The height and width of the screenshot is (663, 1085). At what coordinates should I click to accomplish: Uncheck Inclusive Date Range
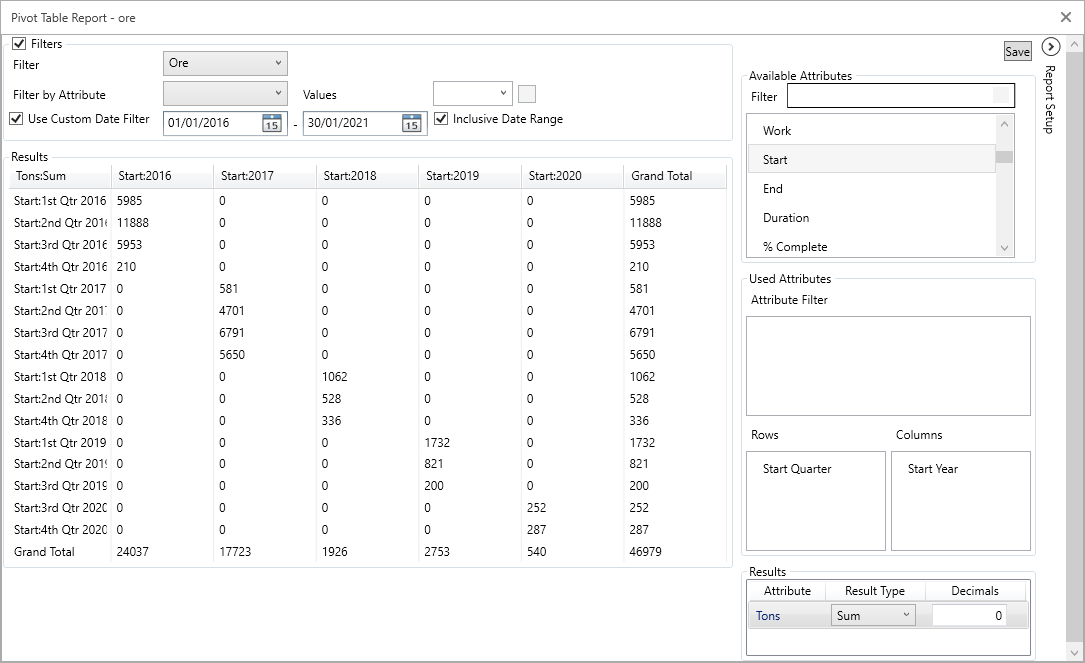(x=441, y=117)
